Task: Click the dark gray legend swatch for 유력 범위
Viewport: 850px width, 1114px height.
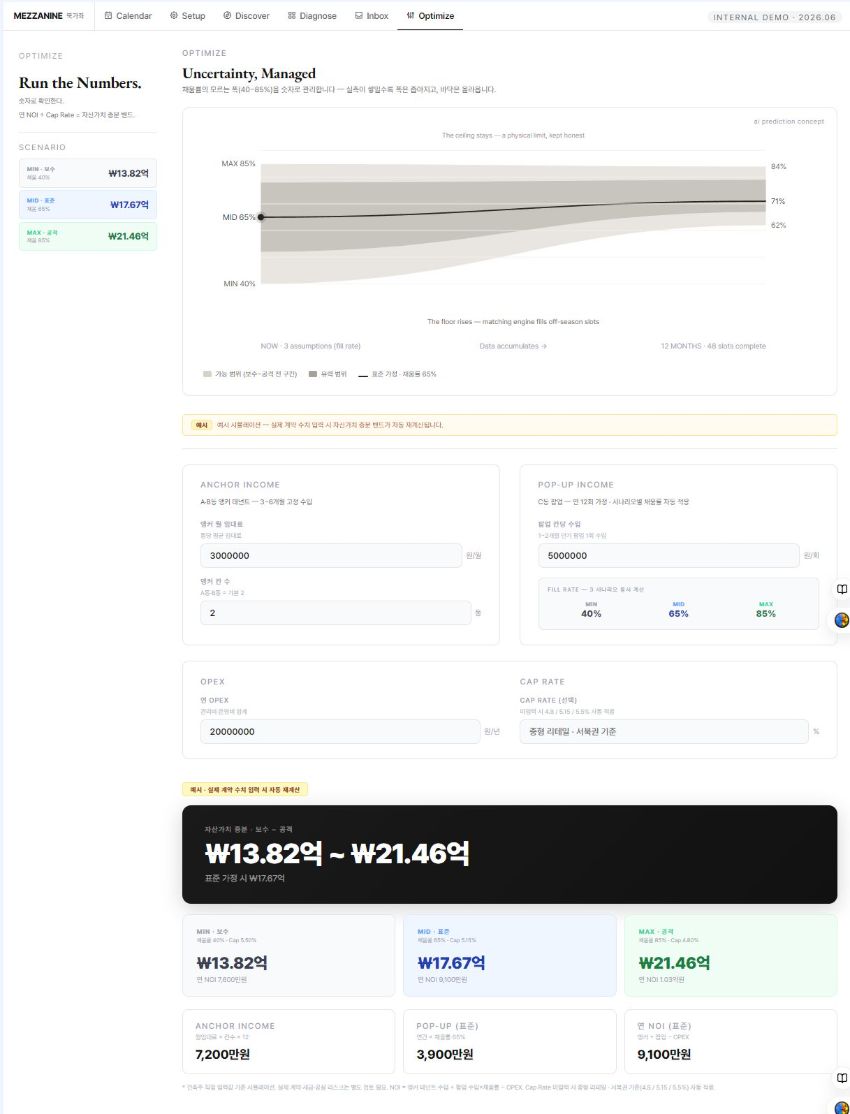Action: (x=313, y=374)
